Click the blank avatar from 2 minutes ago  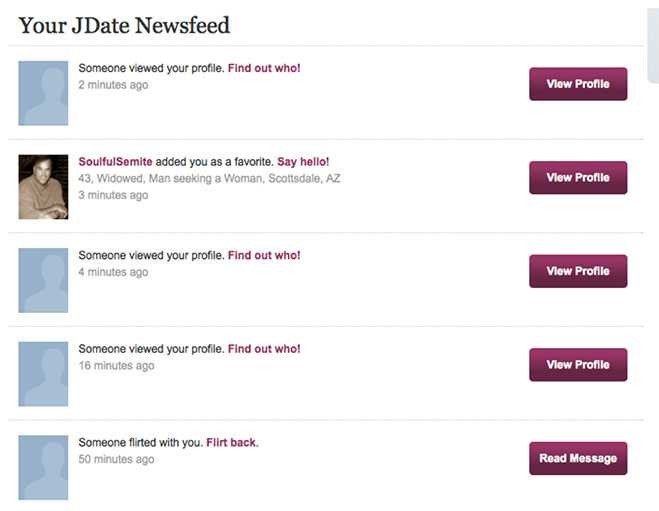coord(43,93)
